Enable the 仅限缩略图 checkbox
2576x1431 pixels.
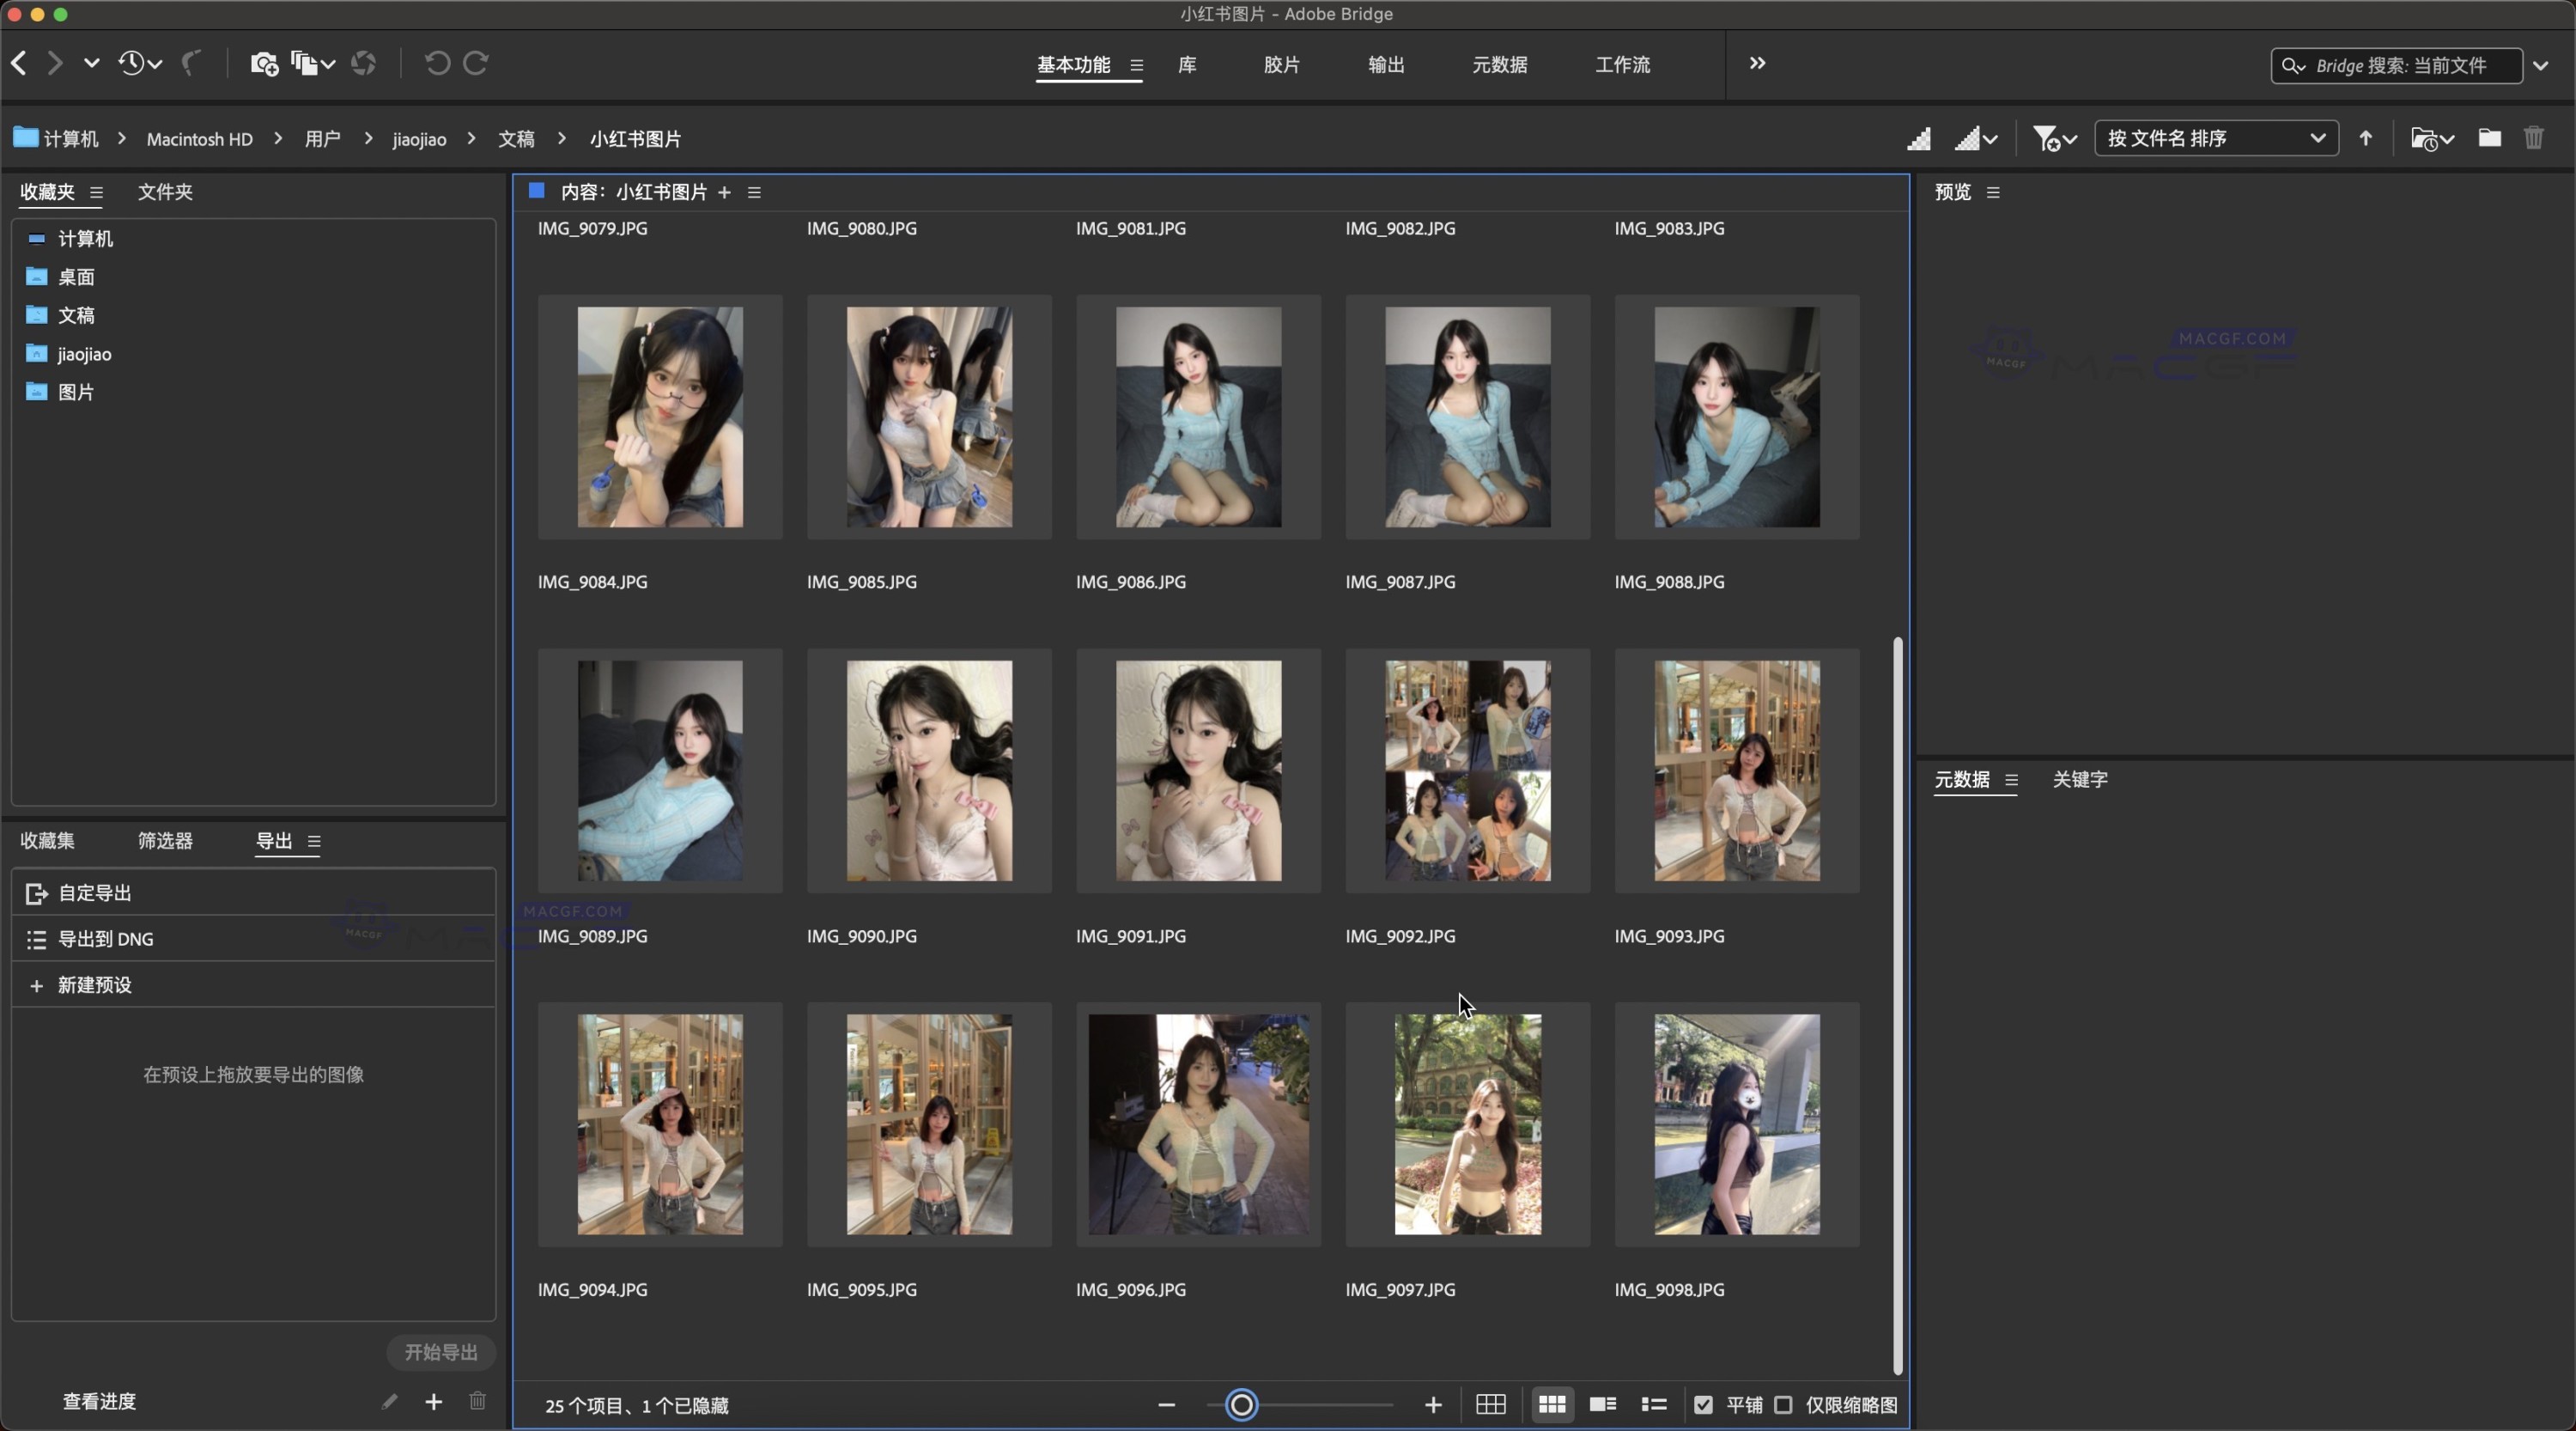[x=1784, y=1404]
